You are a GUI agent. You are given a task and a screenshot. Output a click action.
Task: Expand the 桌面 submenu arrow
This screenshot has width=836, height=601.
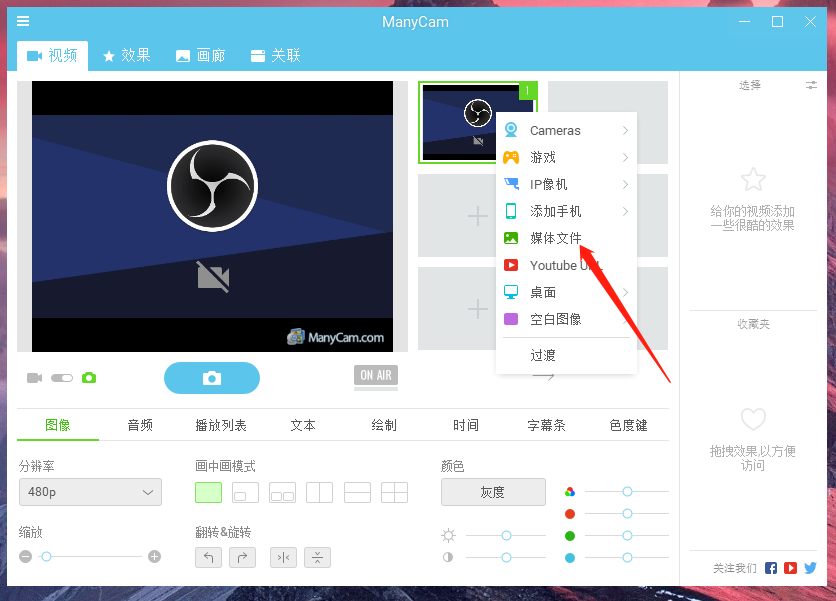625,292
